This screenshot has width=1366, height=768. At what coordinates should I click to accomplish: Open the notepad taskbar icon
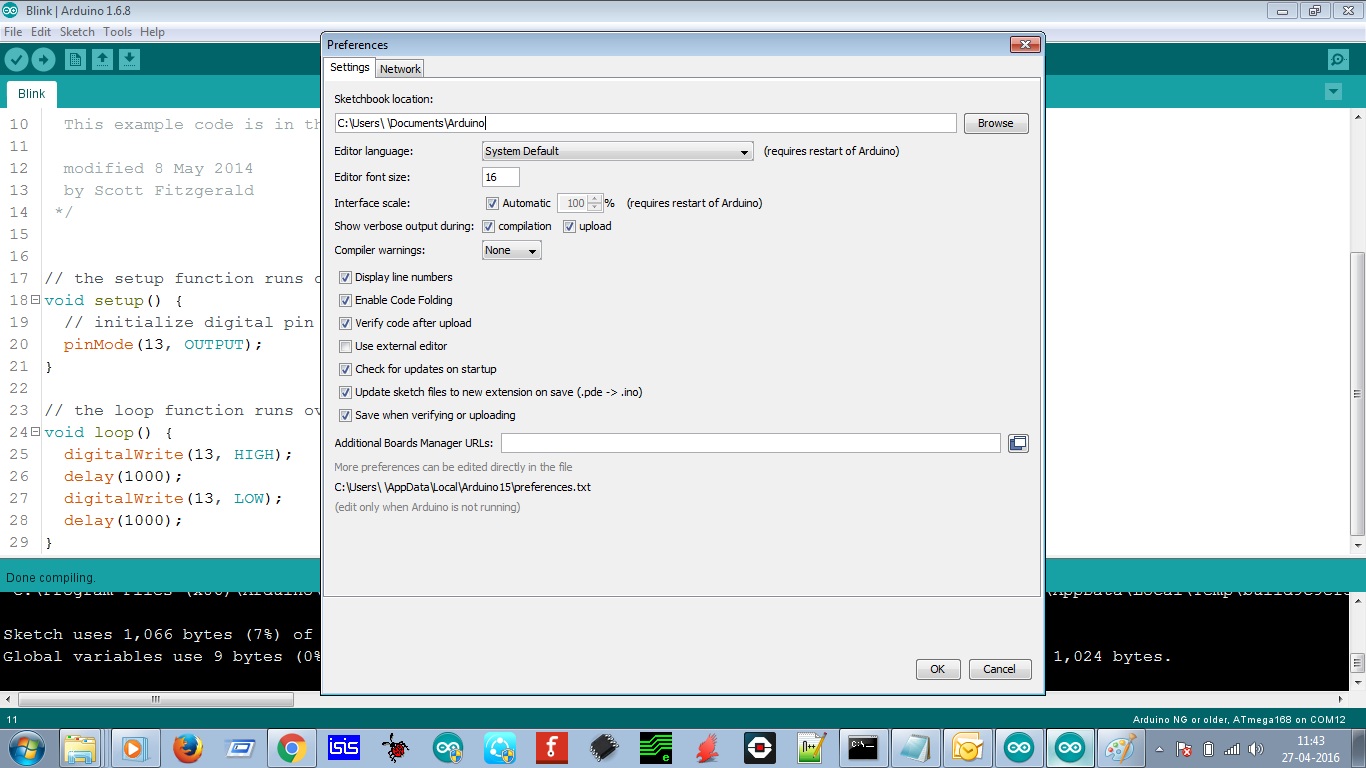tap(914, 748)
